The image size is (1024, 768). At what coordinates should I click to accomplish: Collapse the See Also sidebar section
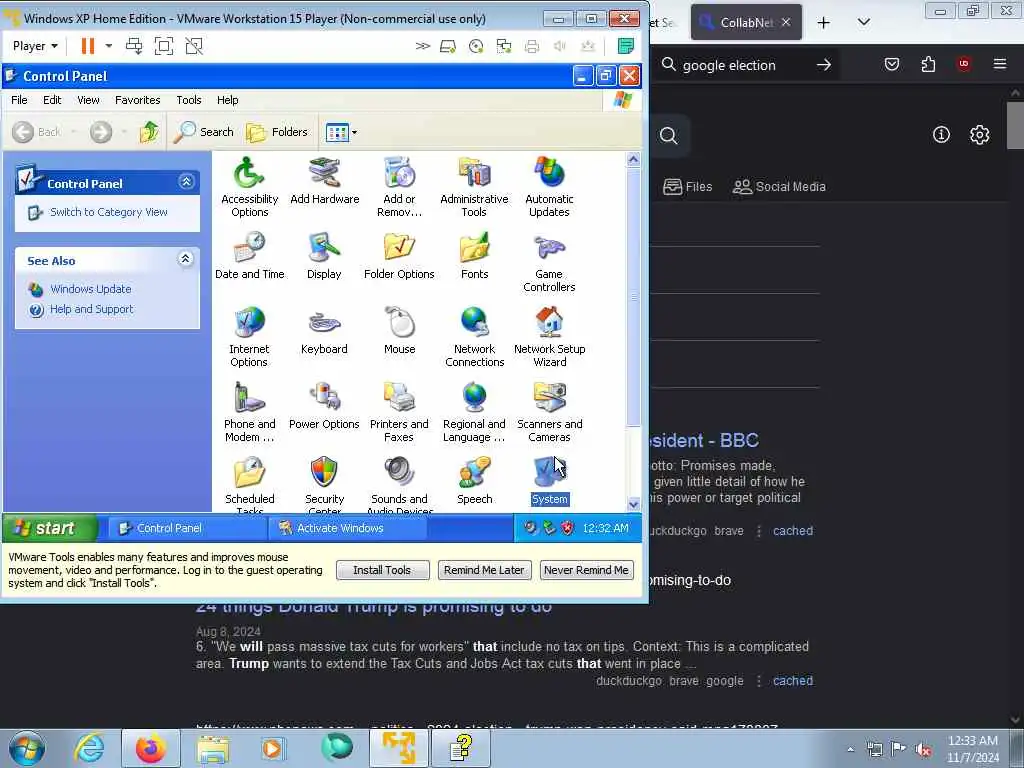(185, 259)
